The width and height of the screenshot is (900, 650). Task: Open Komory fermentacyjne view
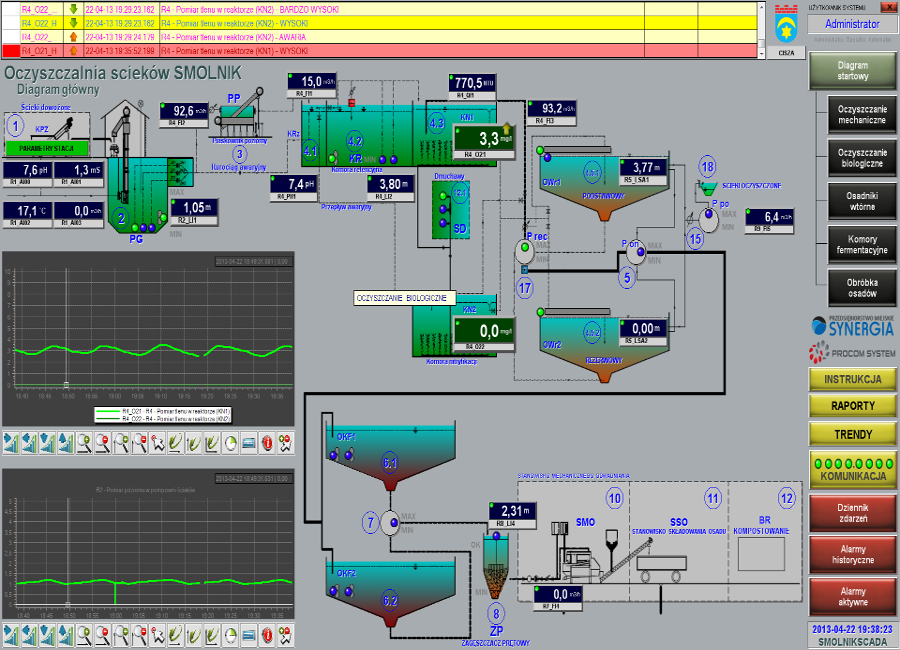point(861,245)
